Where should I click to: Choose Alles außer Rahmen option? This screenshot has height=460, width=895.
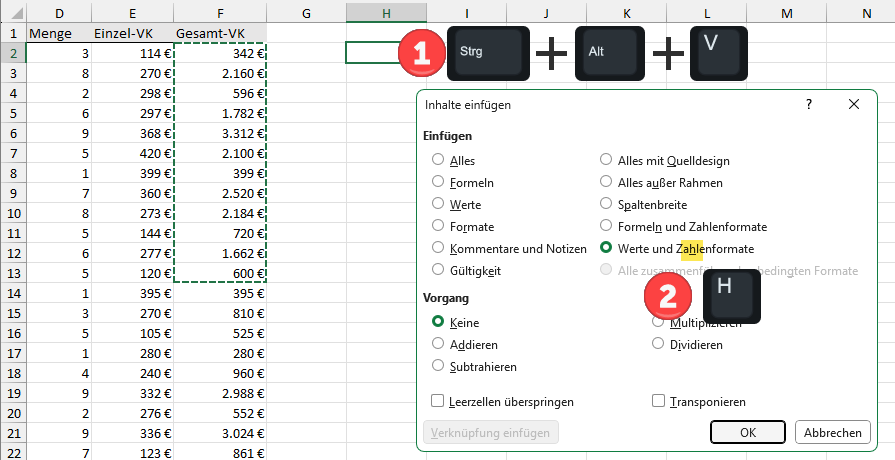tap(606, 182)
